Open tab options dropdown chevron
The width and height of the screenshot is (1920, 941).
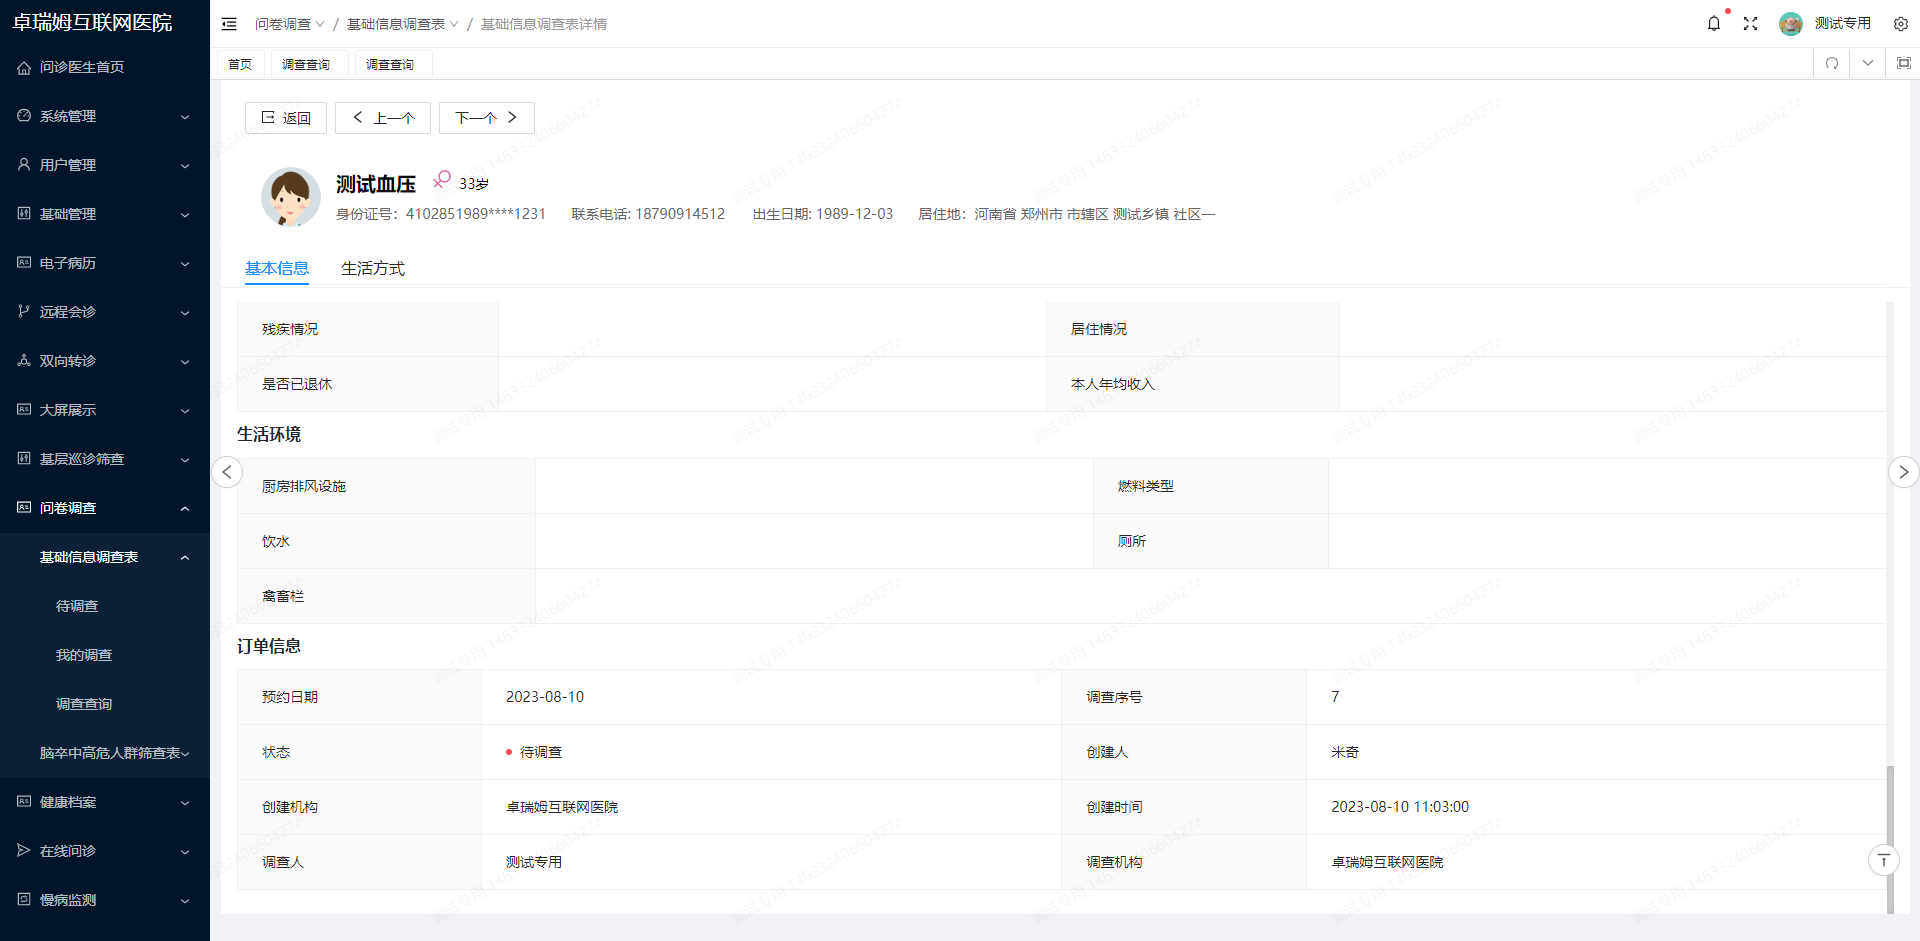pyautogui.click(x=1868, y=63)
